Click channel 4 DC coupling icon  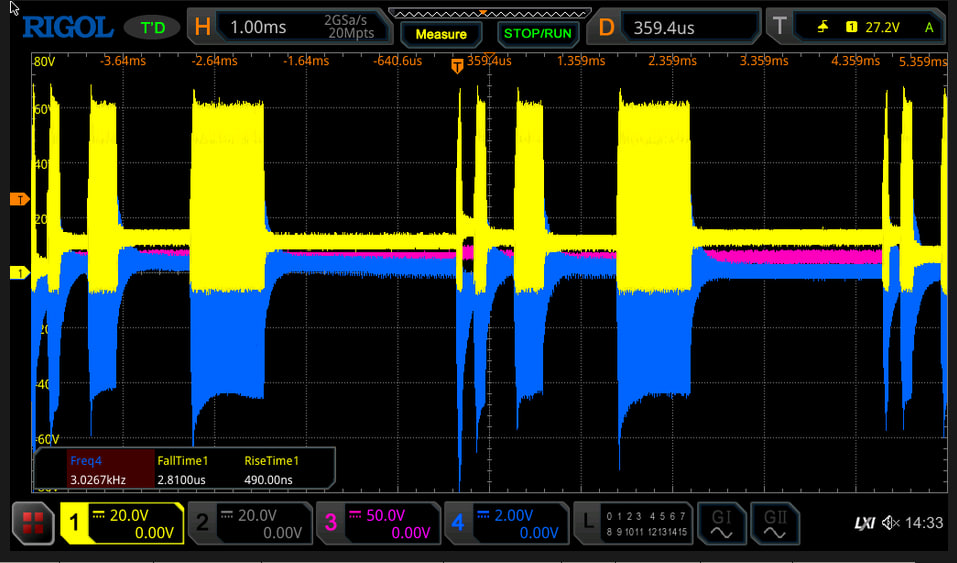[483, 515]
